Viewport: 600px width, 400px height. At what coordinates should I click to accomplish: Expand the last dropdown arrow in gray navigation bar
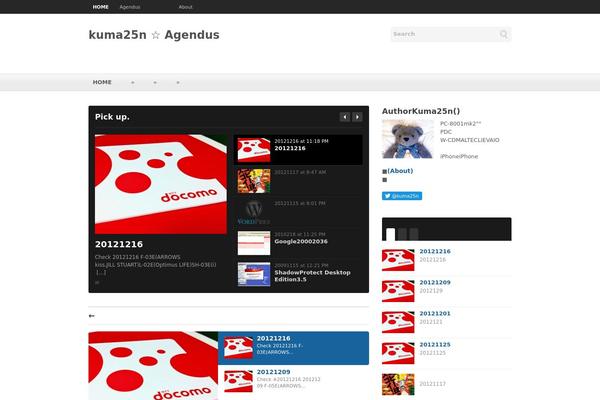(x=178, y=82)
